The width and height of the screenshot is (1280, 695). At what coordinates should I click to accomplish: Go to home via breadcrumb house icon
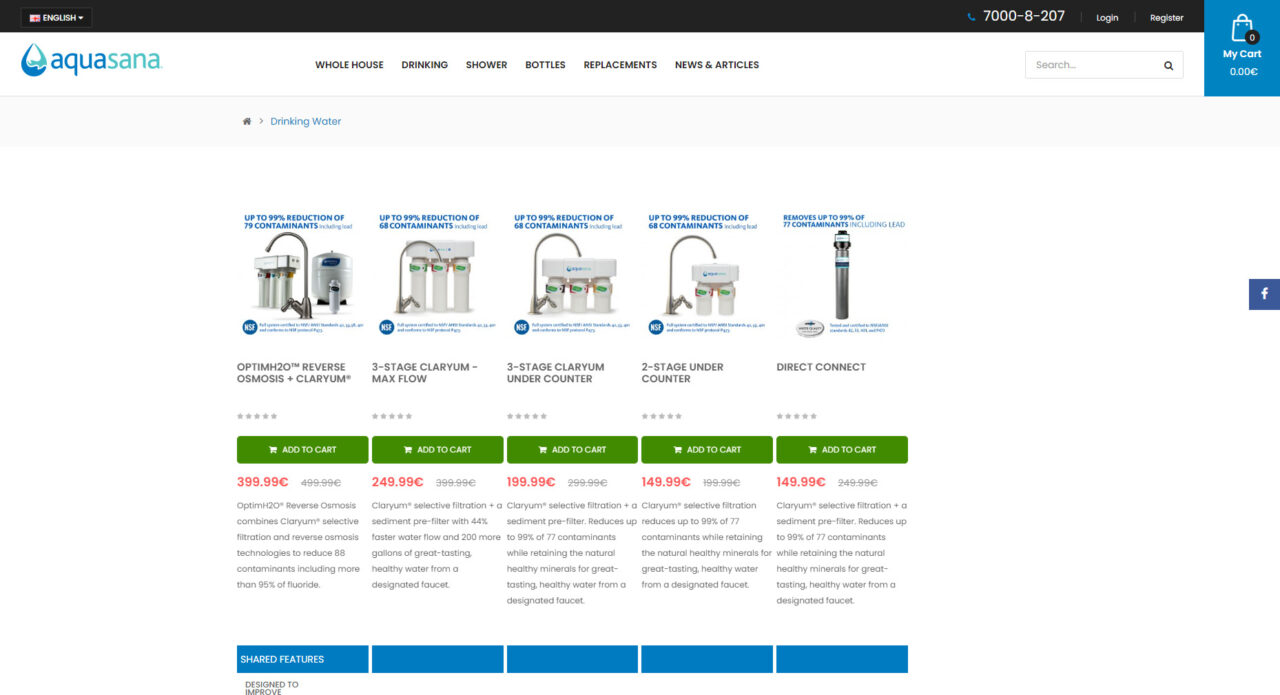click(x=247, y=121)
